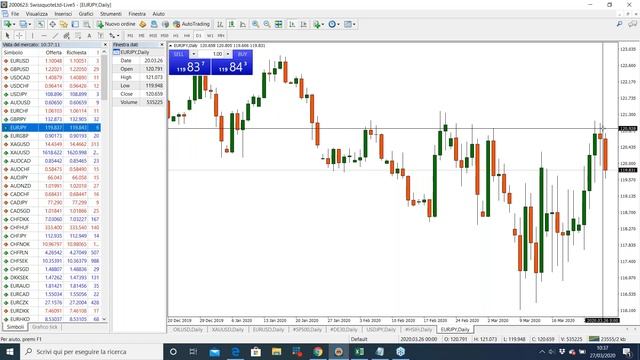Switch chart to line chart icon
The width and height of the screenshot is (640, 360).
point(243,24)
